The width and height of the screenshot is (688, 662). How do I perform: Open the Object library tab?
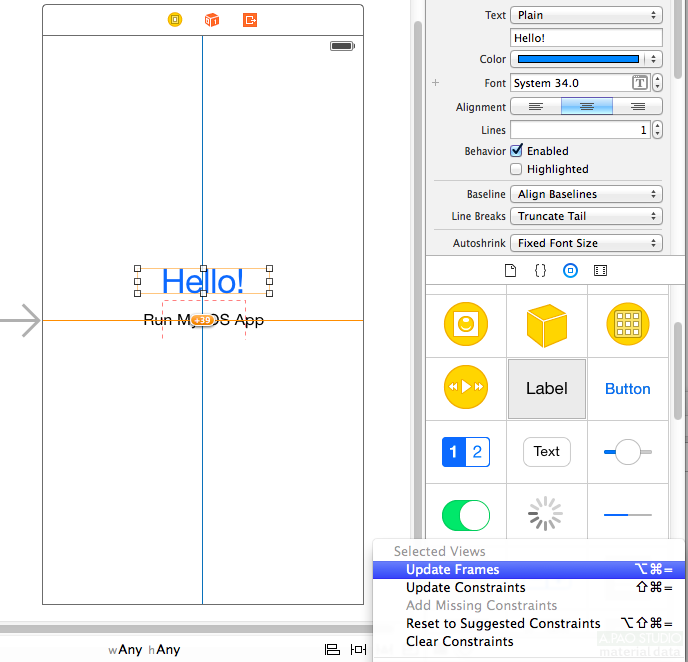570,270
